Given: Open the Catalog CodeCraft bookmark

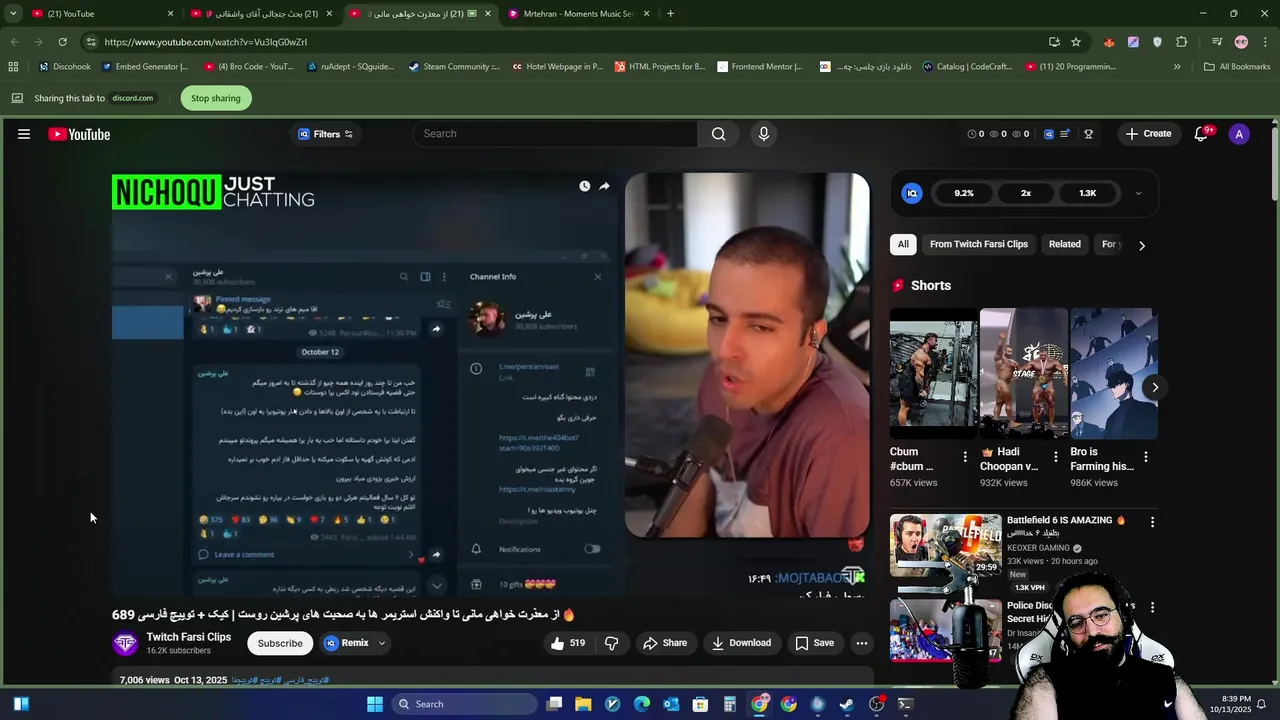Looking at the screenshot, I should click(x=967, y=67).
